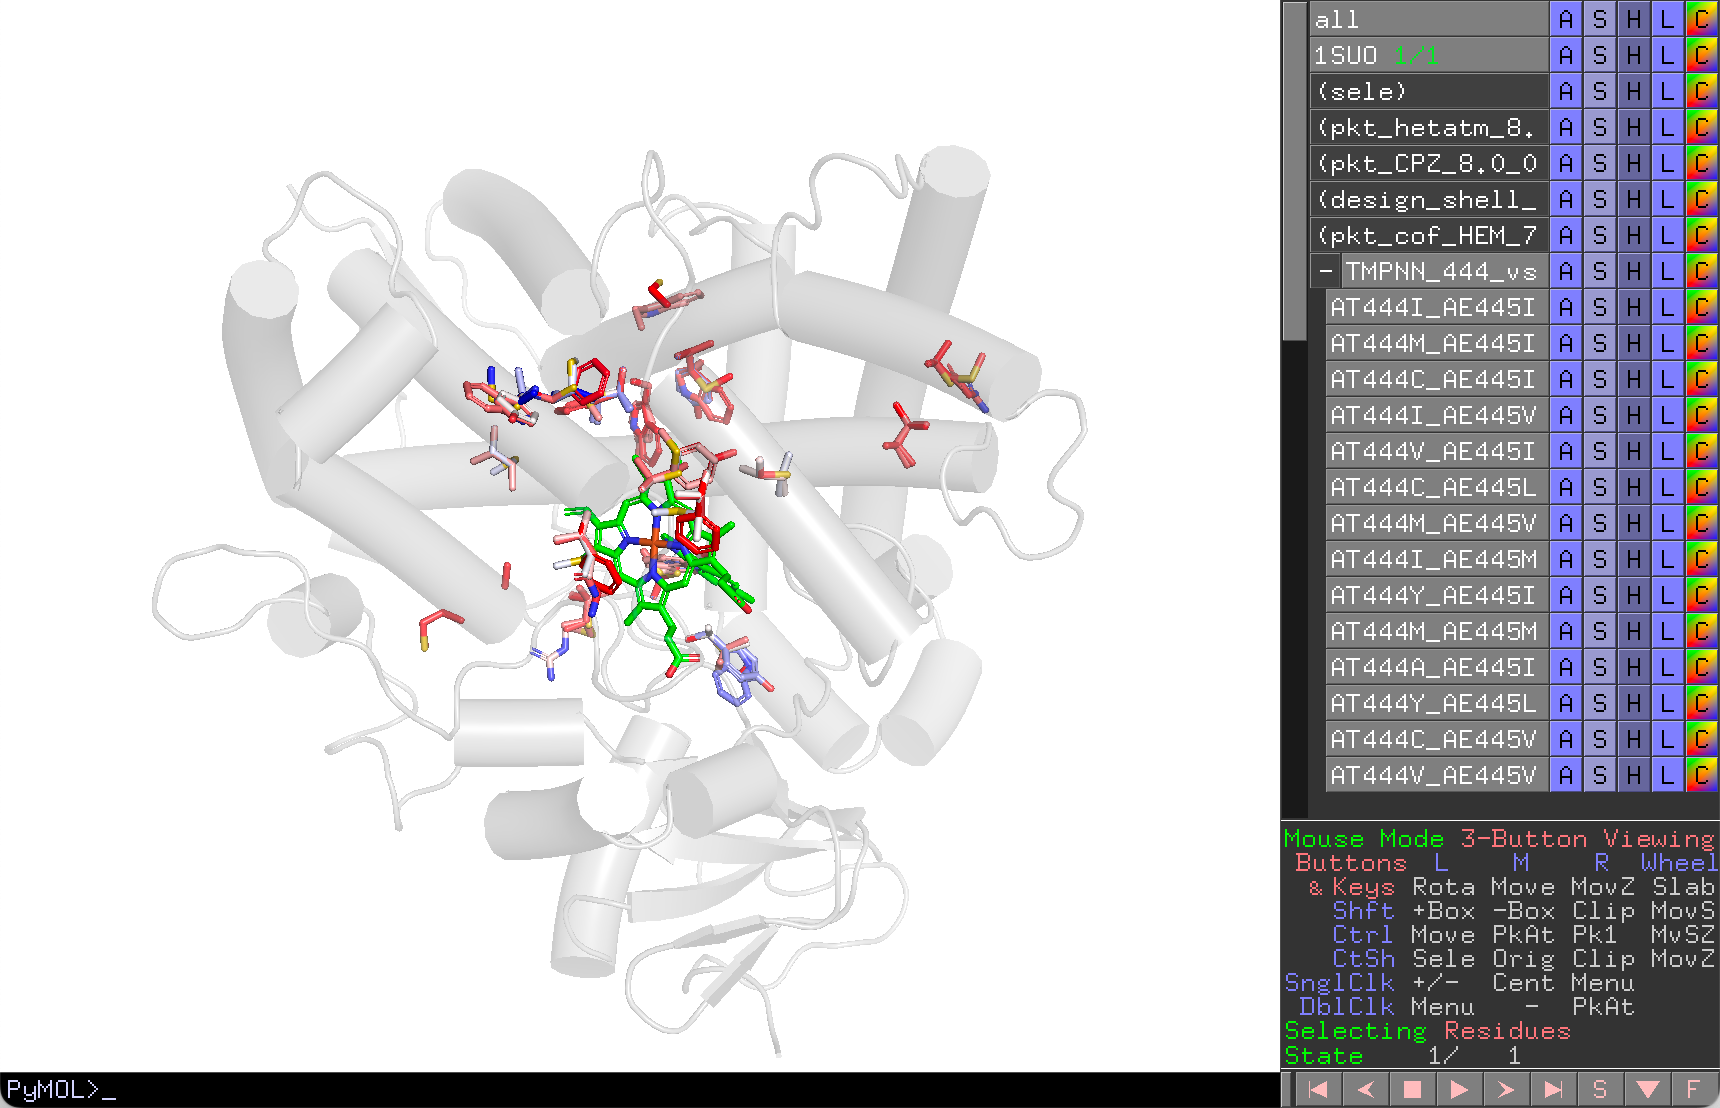This screenshot has height=1108, width=1720.
Task: Open the Show menu for 1SUO
Action: [x=1600, y=55]
